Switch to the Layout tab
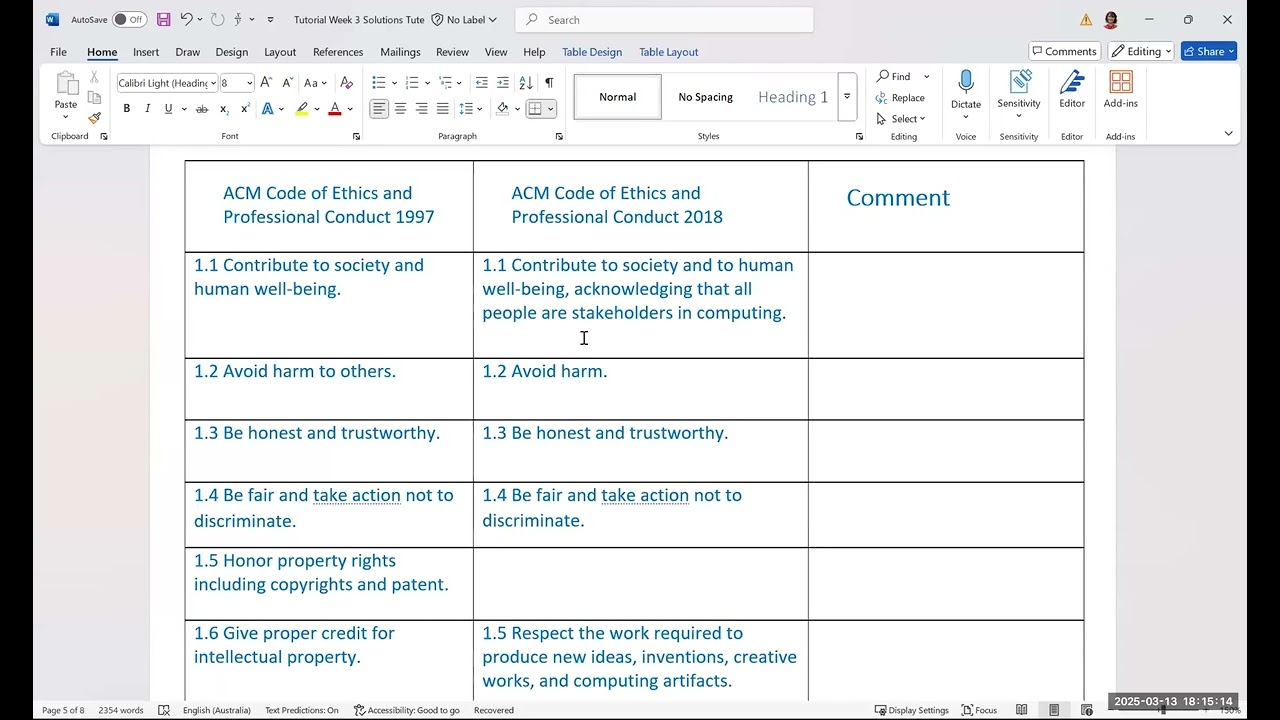The image size is (1280, 720). (x=280, y=52)
